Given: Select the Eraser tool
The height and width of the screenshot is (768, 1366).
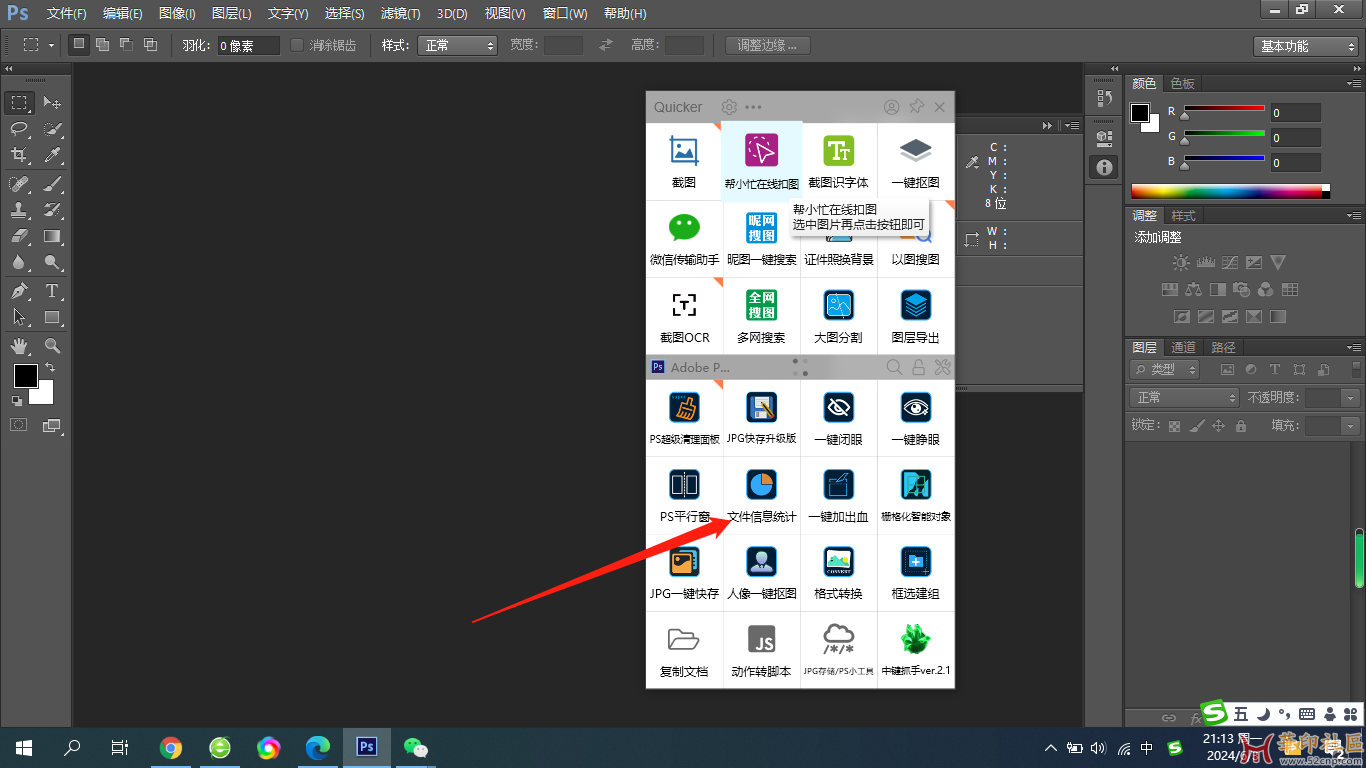Looking at the screenshot, I should click(19, 236).
